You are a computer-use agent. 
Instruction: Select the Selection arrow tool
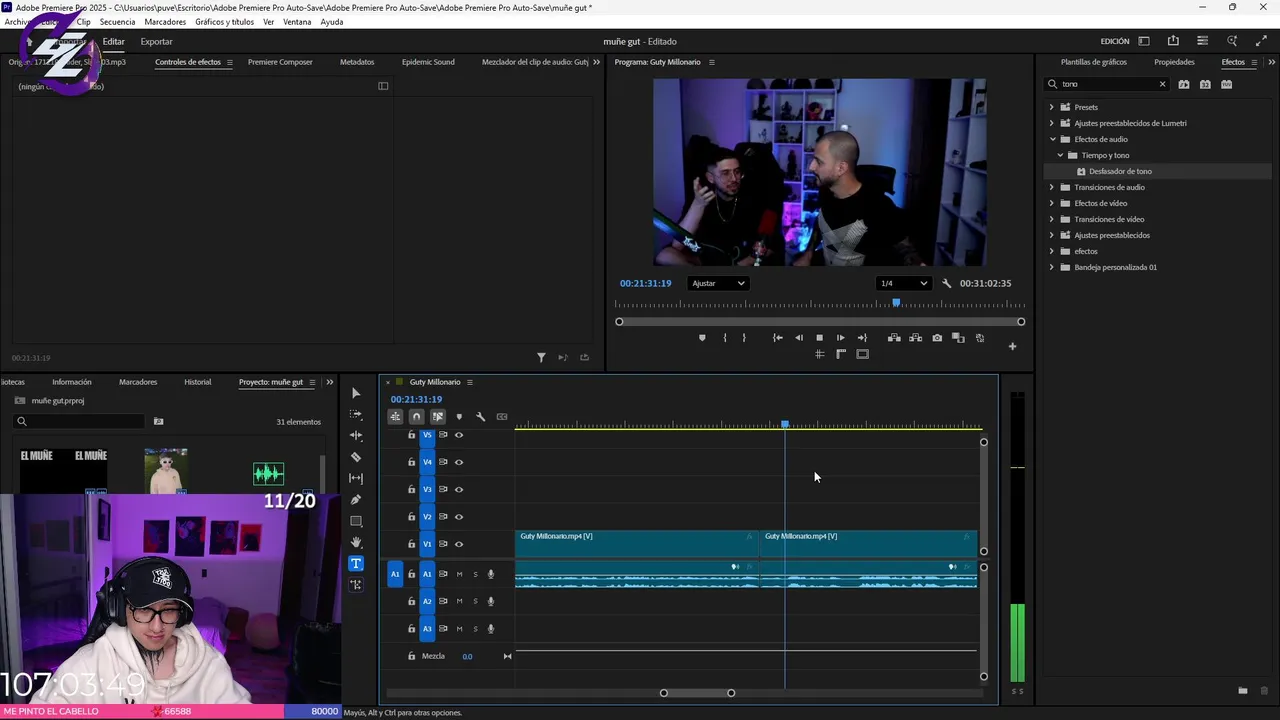coord(356,393)
